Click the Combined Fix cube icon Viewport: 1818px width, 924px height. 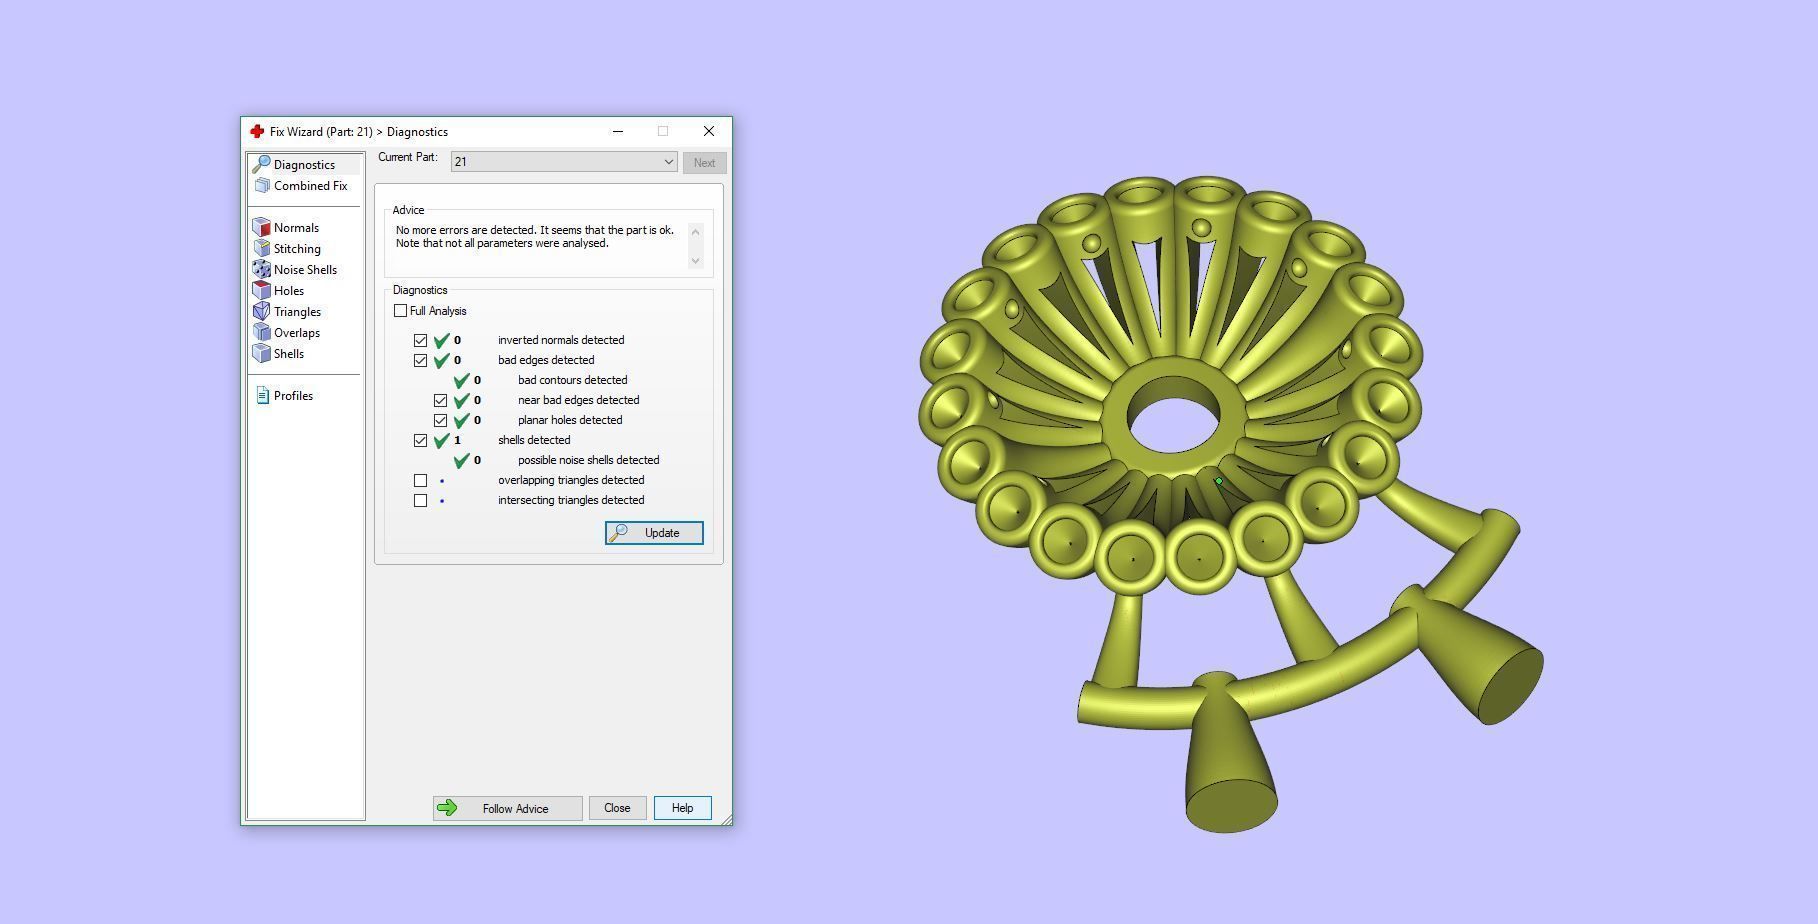[x=262, y=185]
